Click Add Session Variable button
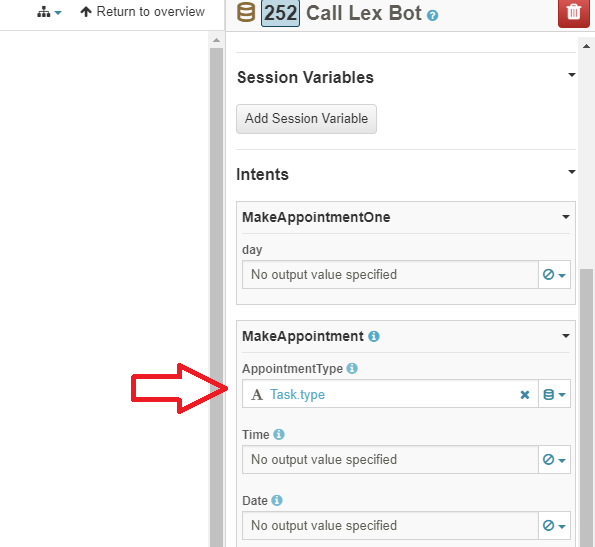The width and height of the screenshot is (595, 547). point(306,119)
